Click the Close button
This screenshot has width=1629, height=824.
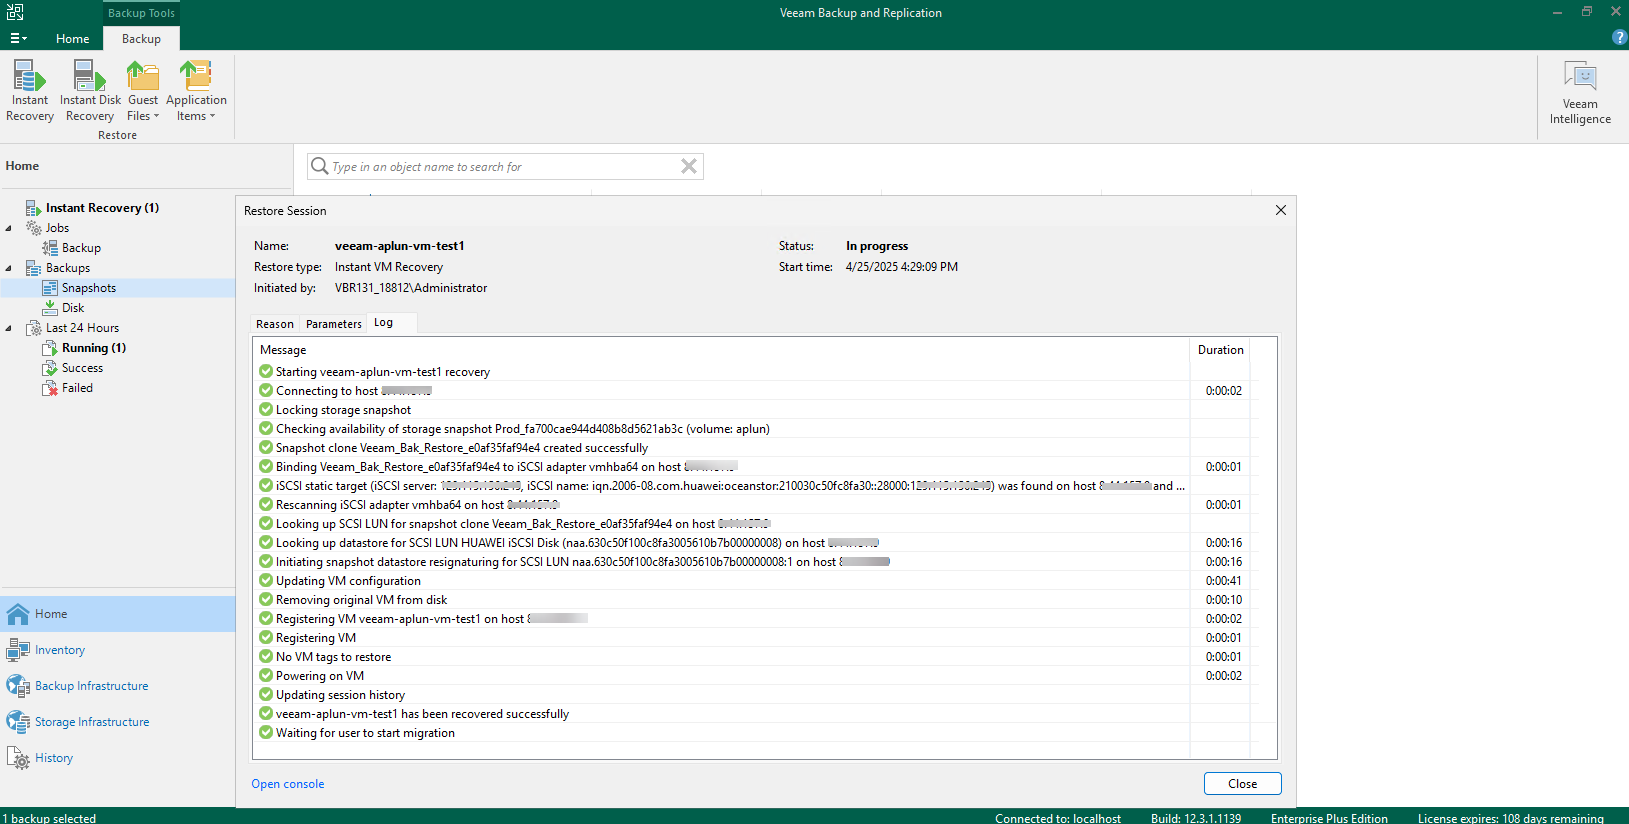coord(1242,784)
